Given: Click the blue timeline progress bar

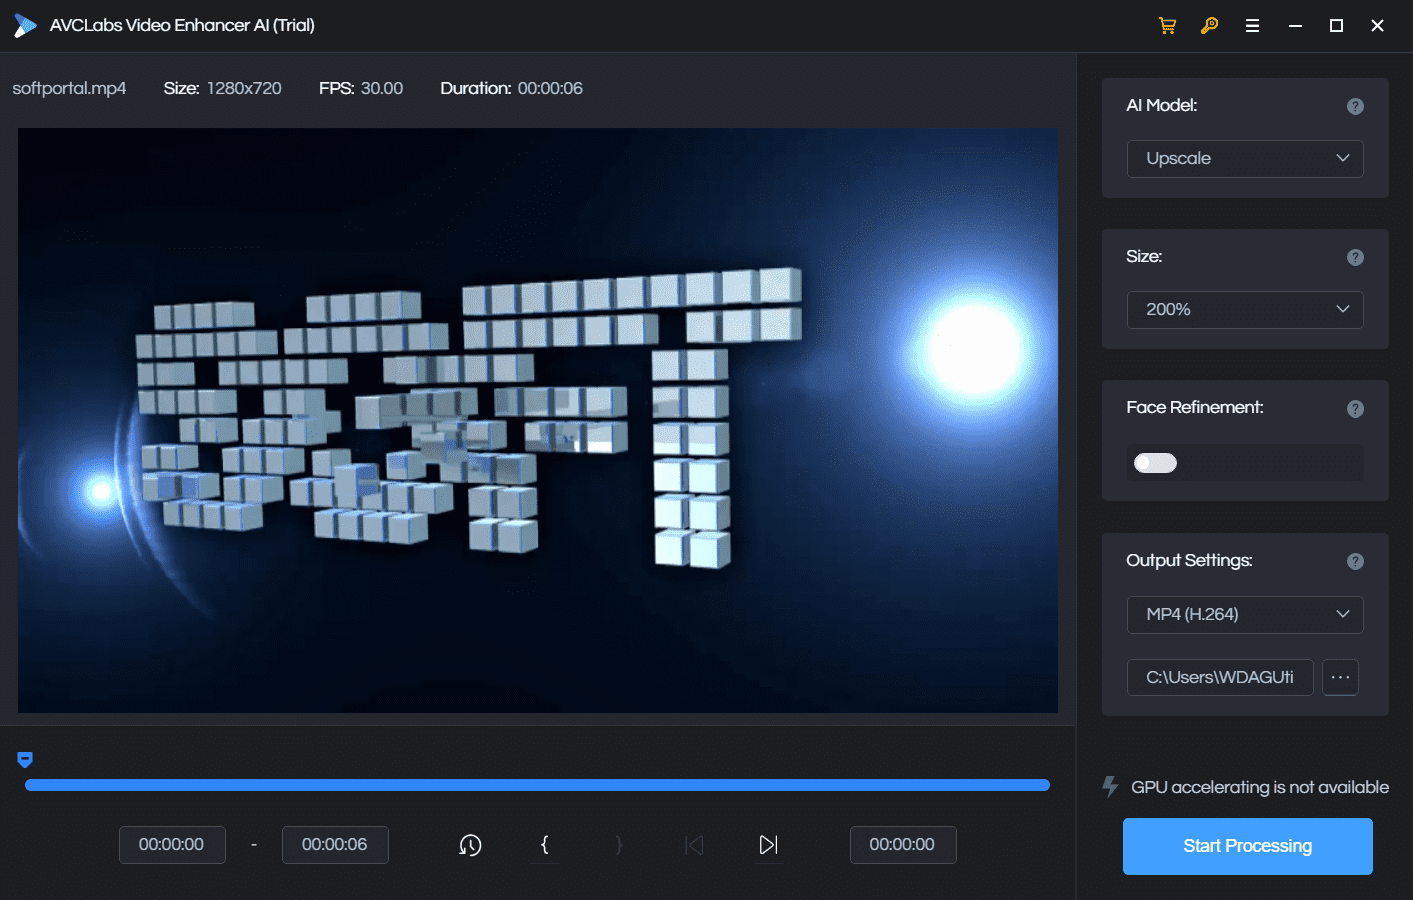Looking at the screenshot, I should point(537,785).
